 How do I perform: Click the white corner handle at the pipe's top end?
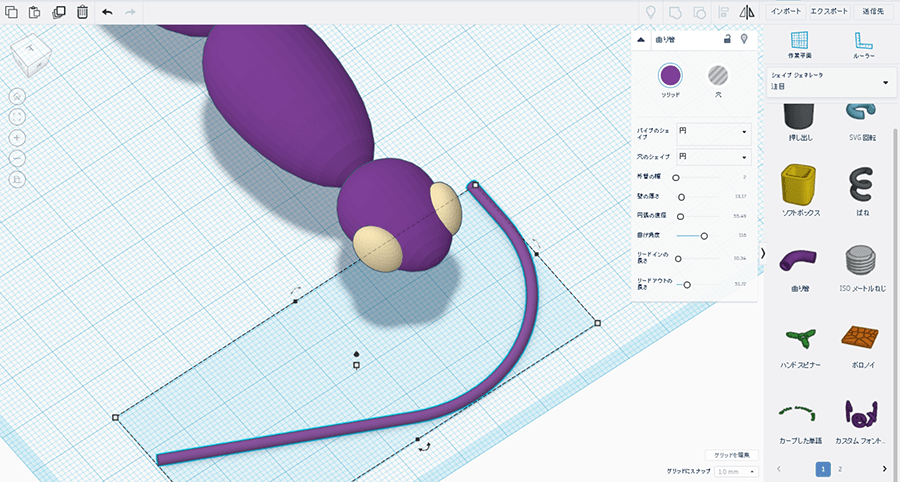tap(475, 185)
